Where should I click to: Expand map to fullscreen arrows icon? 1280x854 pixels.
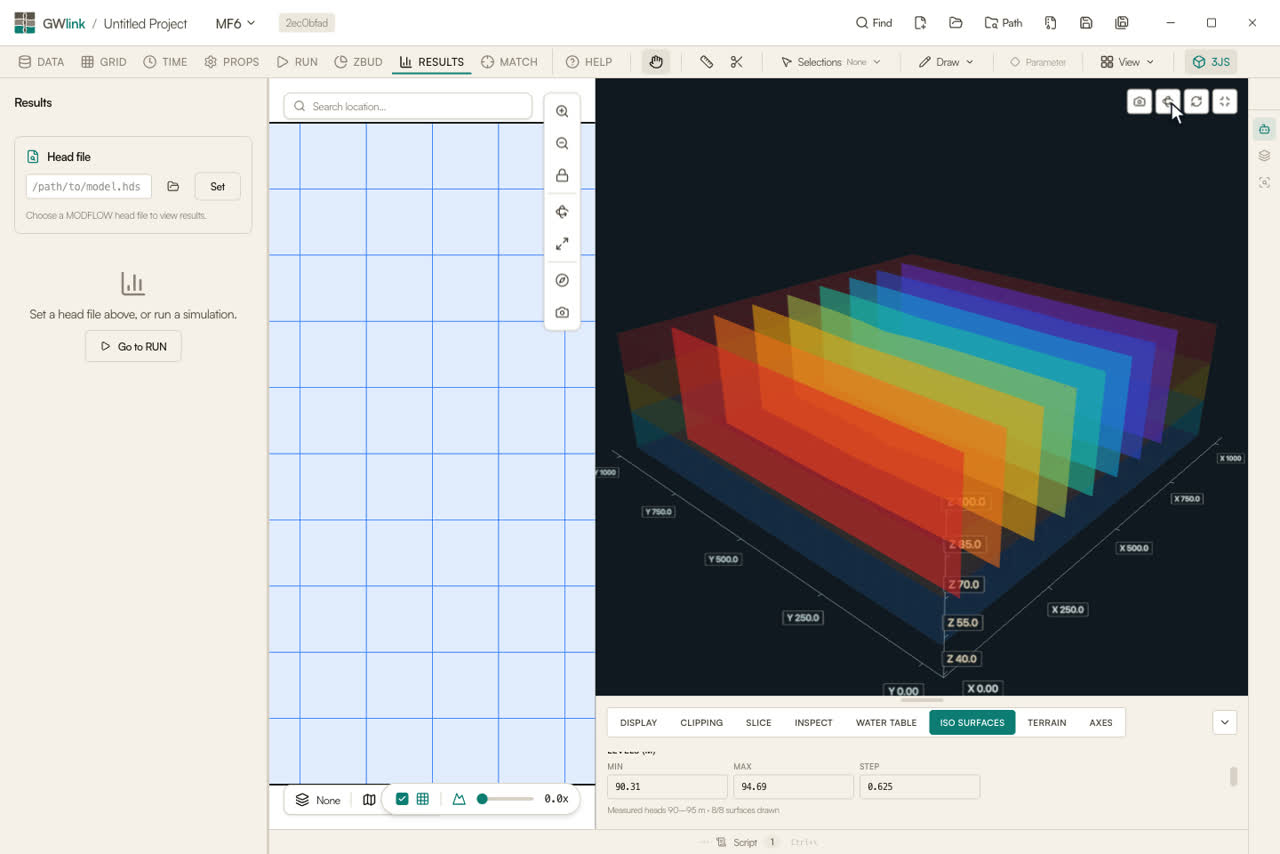tap(562, 244)
